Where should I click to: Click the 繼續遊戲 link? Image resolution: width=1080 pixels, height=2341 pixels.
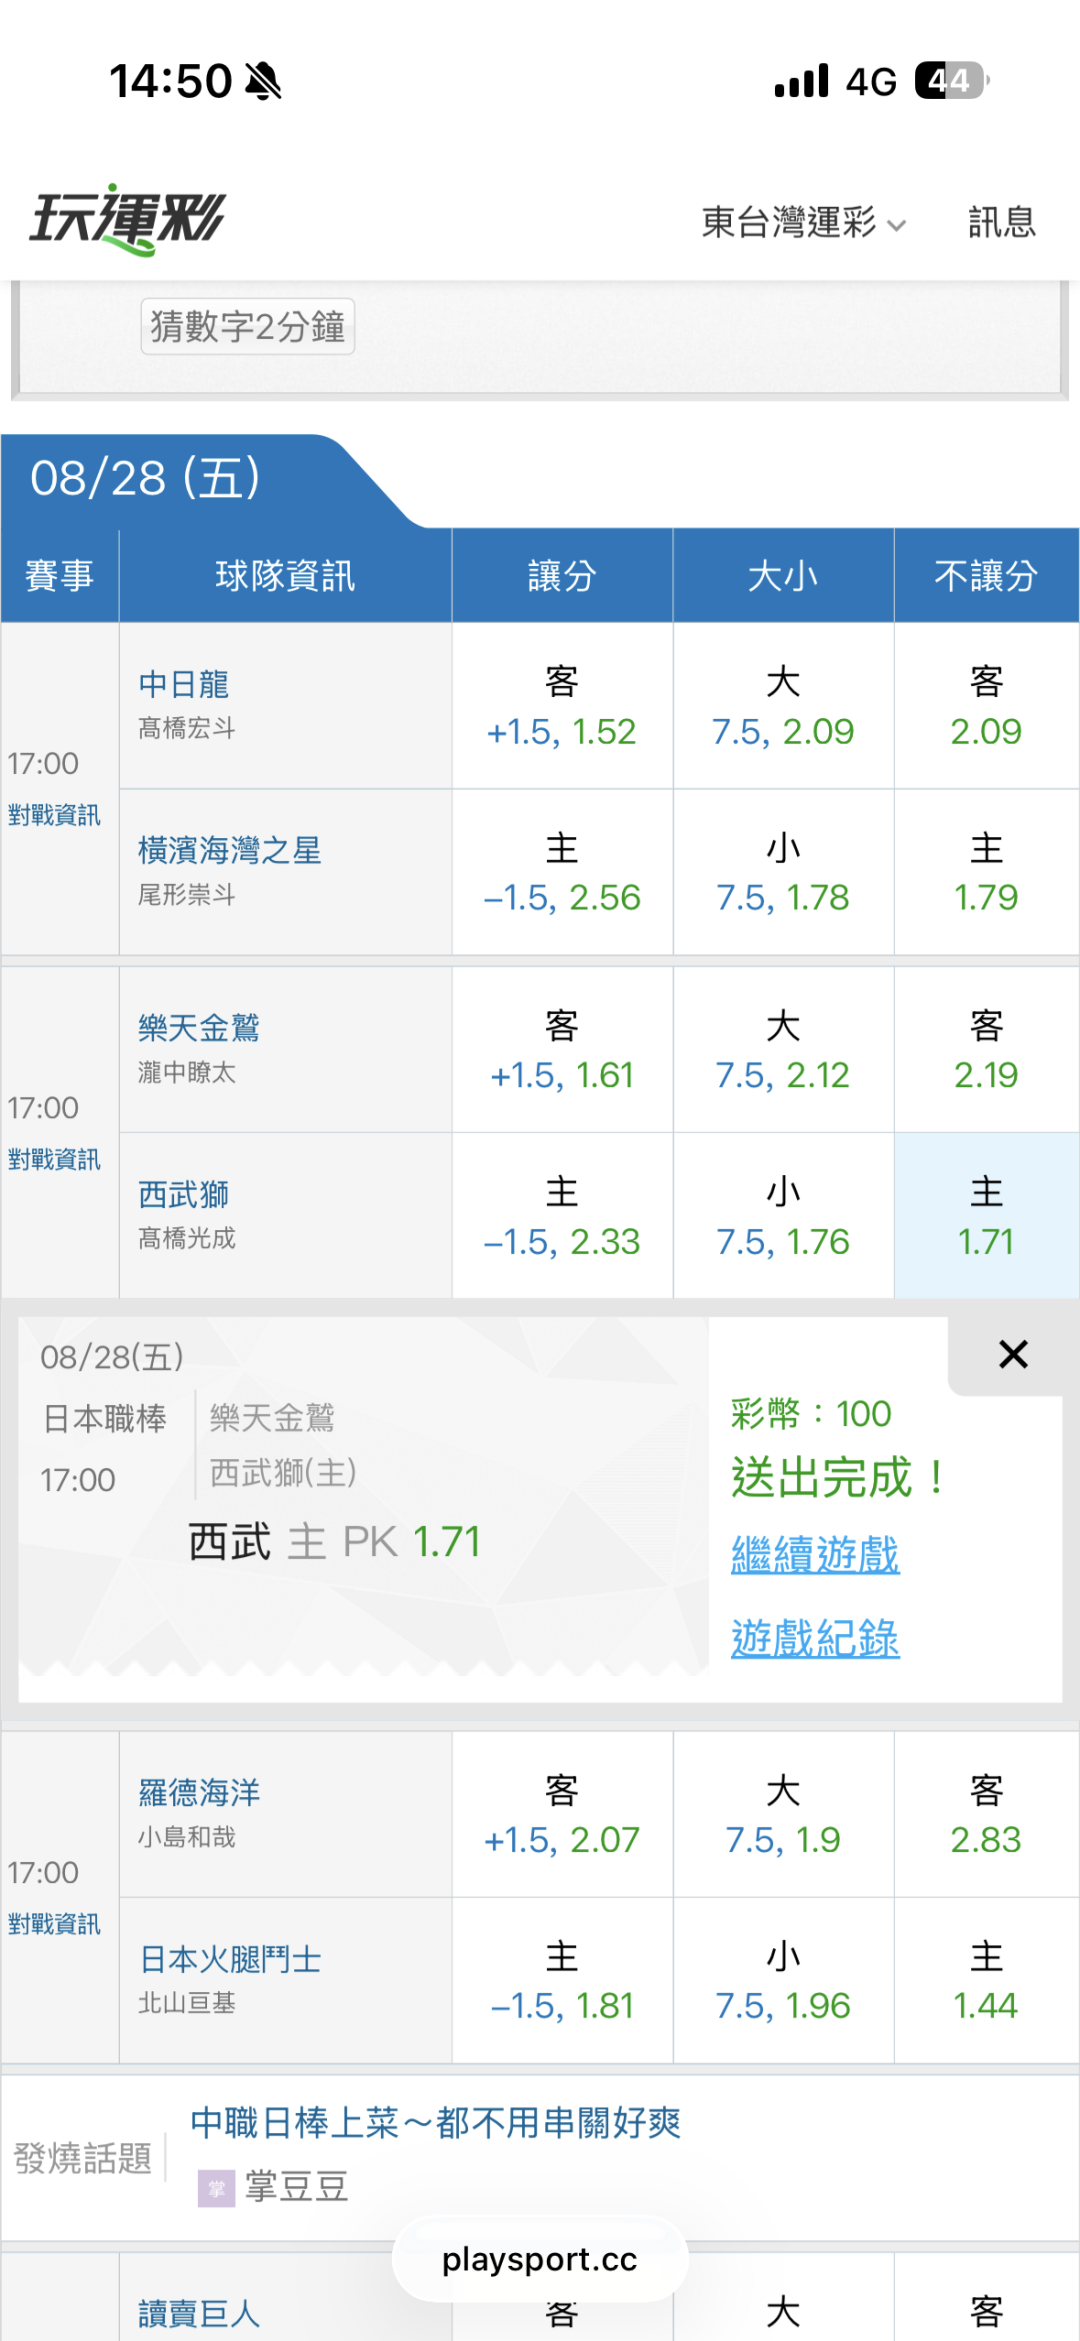tap(815, 1556)
